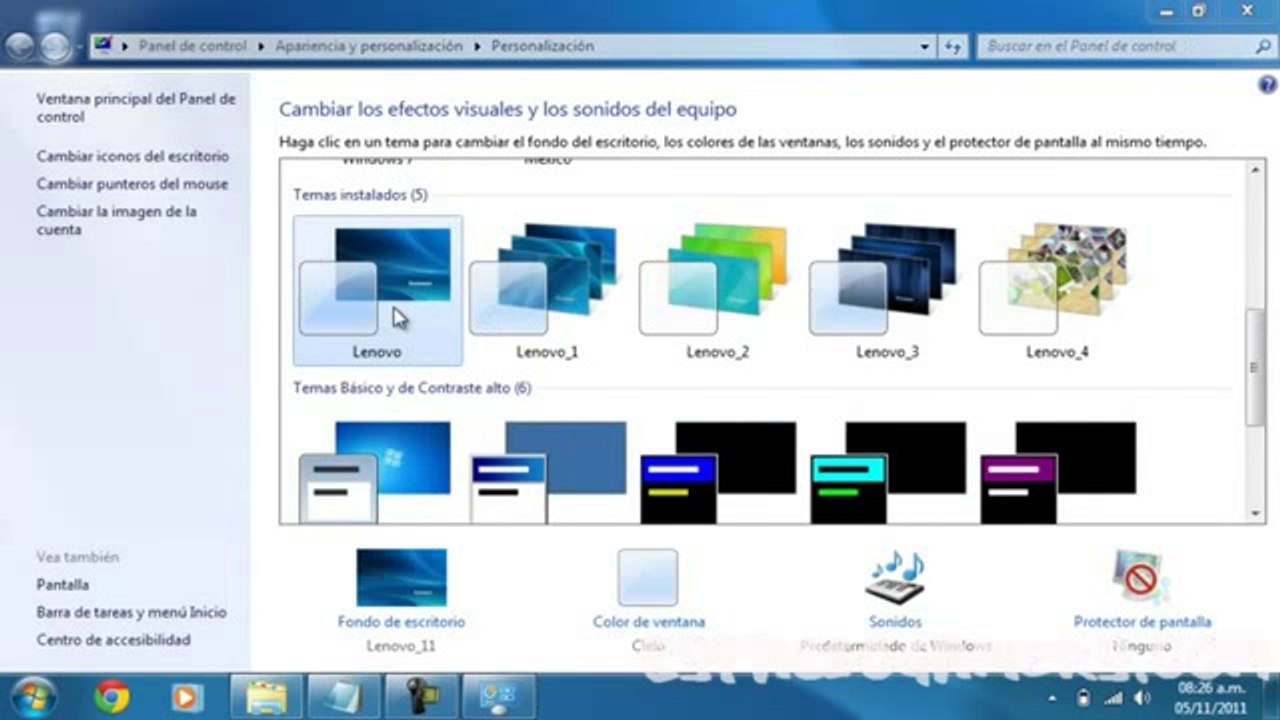The width and height of the screenshot is (1280, 720).
Task: Select high contrast theme with cyan title bar
Action: [x=887, y=470]
